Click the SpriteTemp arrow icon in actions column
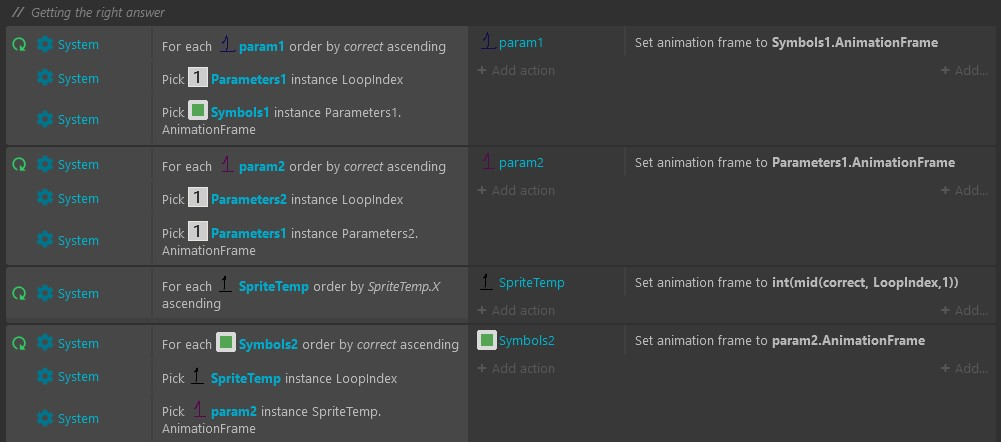Screen dimensions: 1001x442 click(x=486, y=282)
